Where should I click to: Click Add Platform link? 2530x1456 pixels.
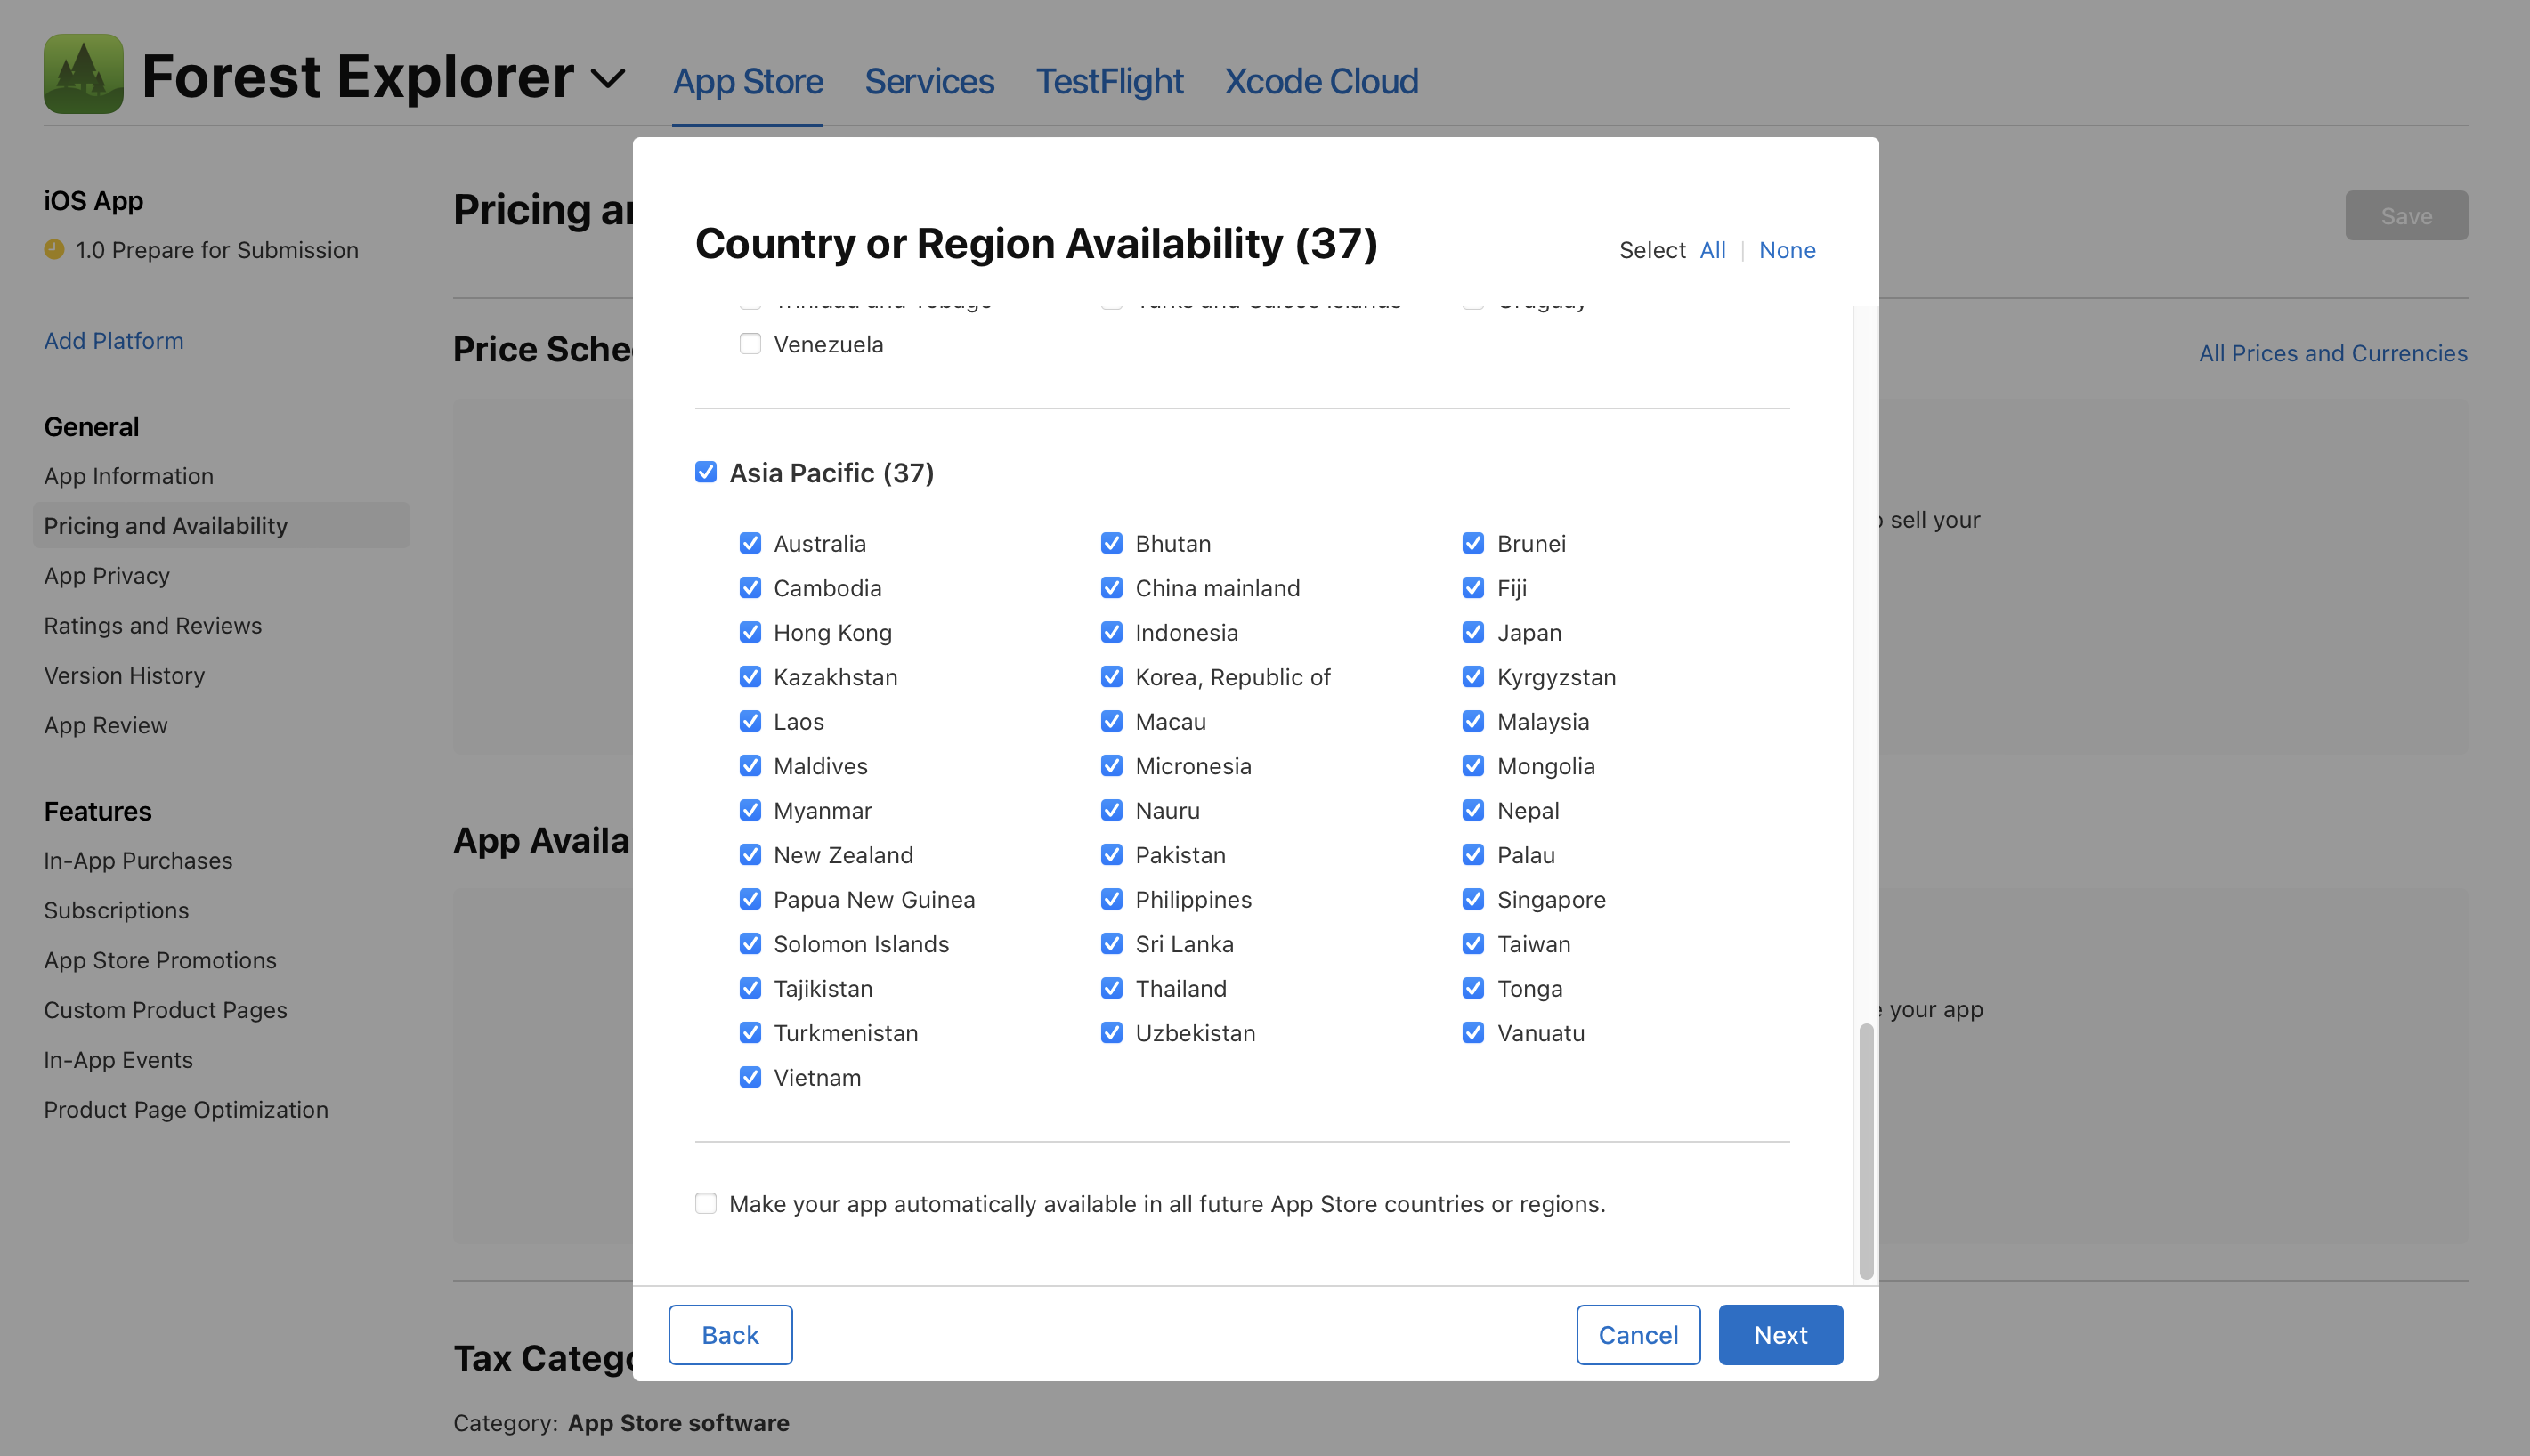[x=114, y=340]
